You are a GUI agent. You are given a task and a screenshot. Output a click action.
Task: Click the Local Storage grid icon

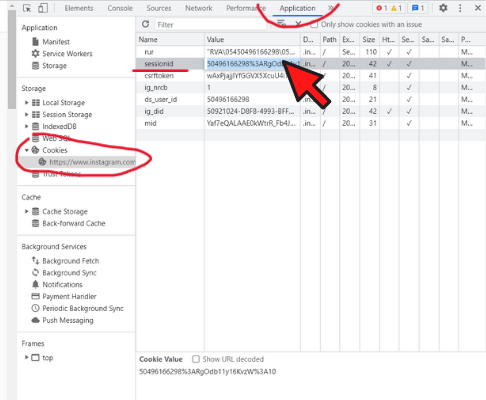pos(36,102)
